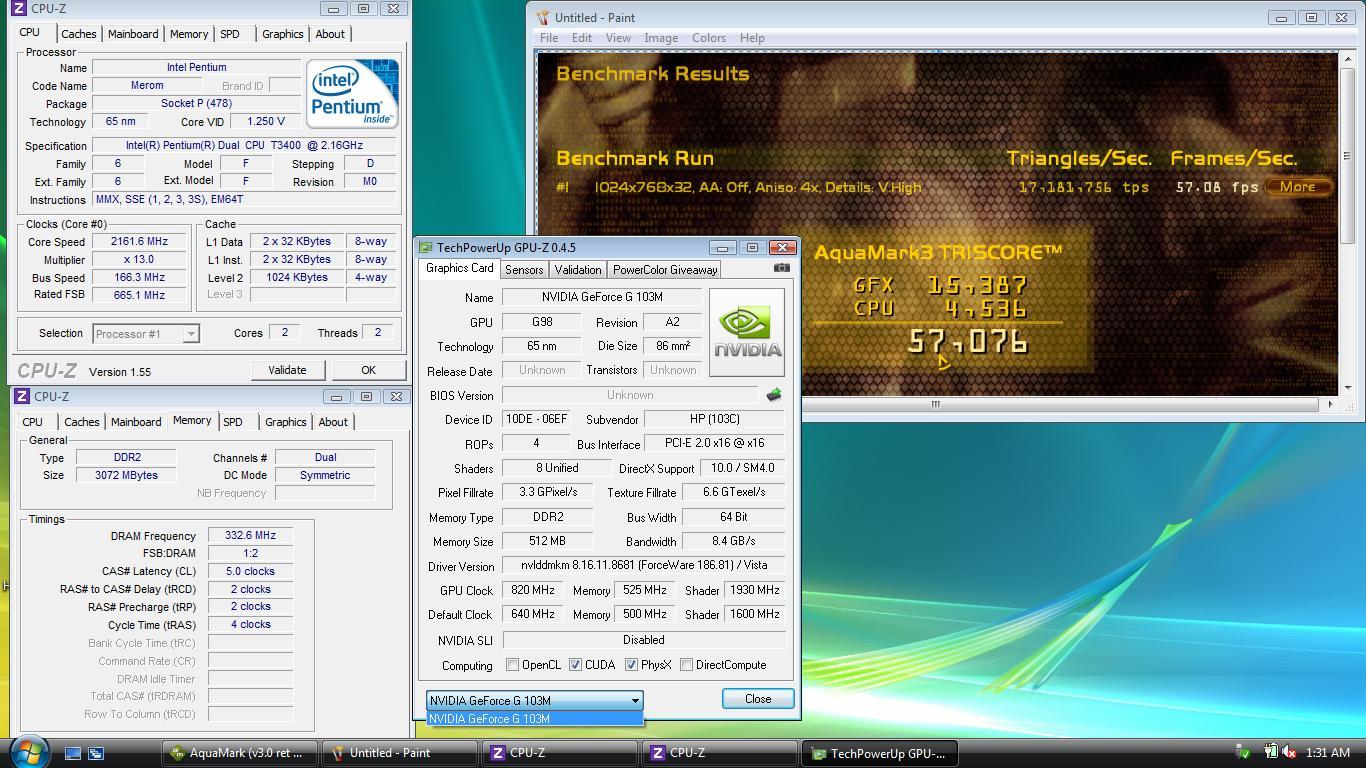
Task: Open the Paint File menu
Action: click(549, 38)
